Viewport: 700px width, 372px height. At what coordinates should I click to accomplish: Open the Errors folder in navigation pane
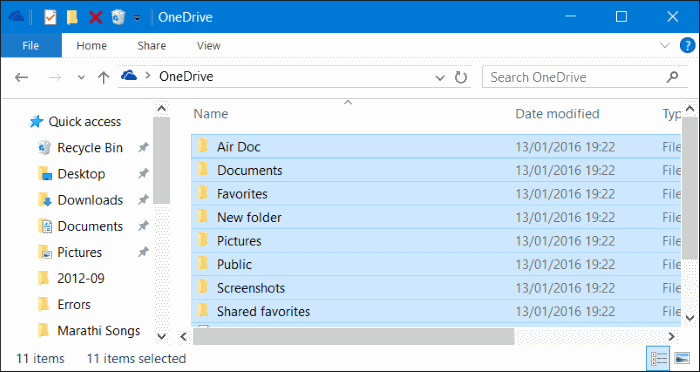coord(74,305)
